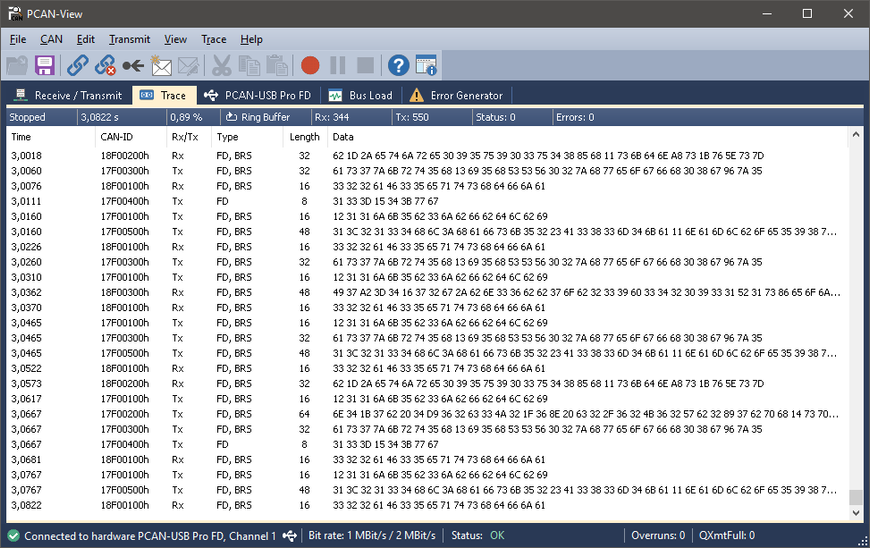The image size is (870, 548).
Task: Click scrollbar down arrow in trace list
Action: tap(856, 513)
